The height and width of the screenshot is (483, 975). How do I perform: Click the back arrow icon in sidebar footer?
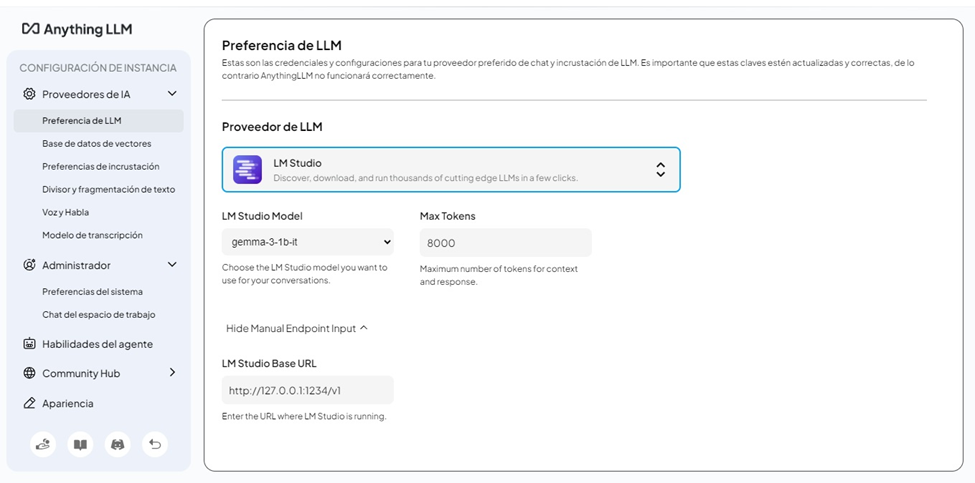coord(154,444)
